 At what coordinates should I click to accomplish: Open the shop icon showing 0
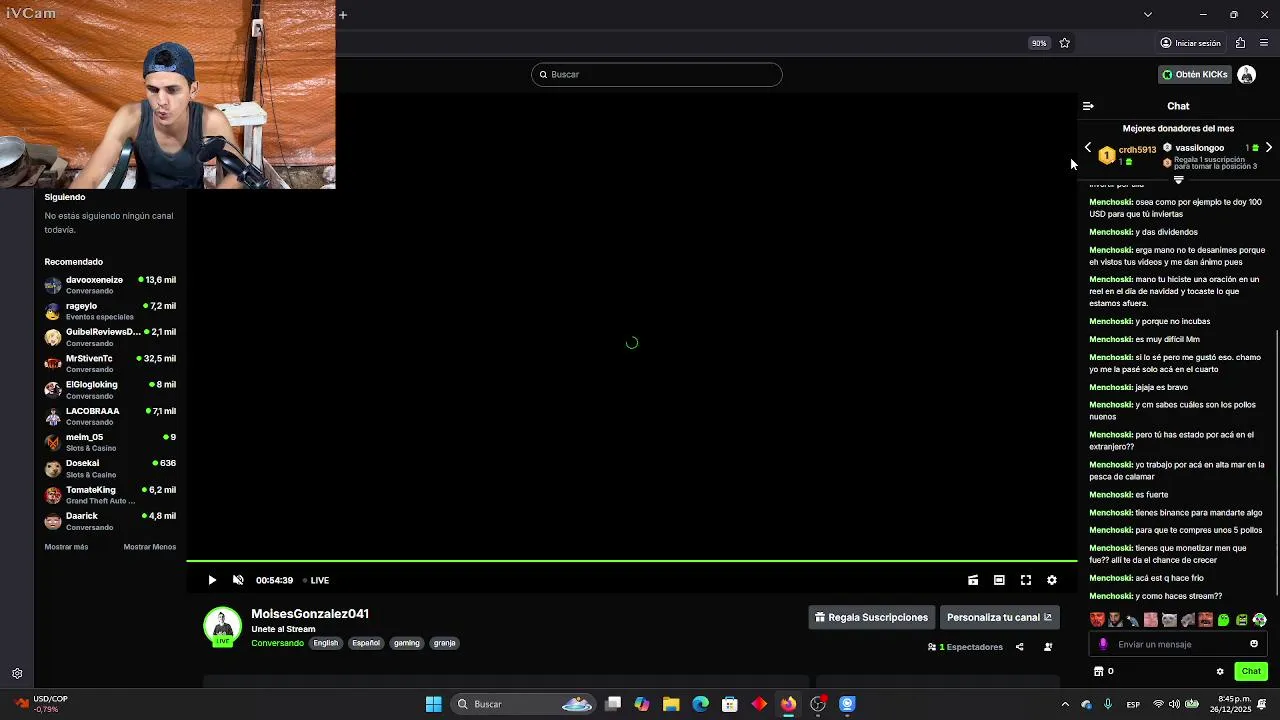click(x=1104, y=671)
